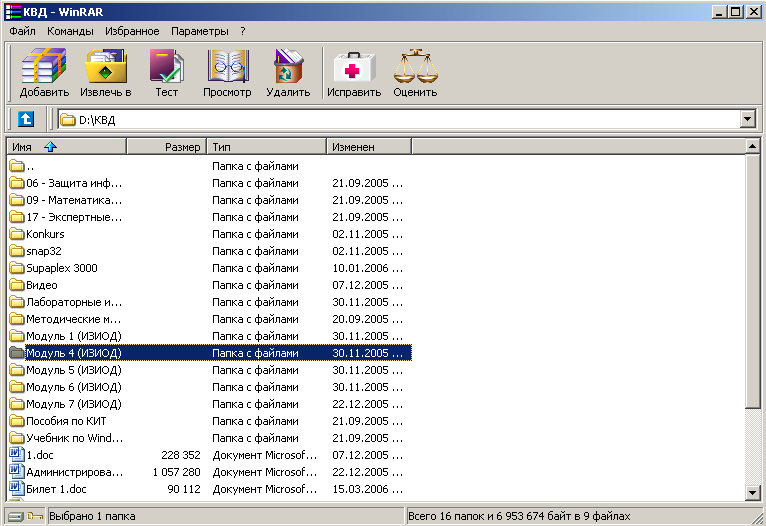Click the scrollbar down arrow
The height and width of the screenshot is (526, 766).
(752, 493)
